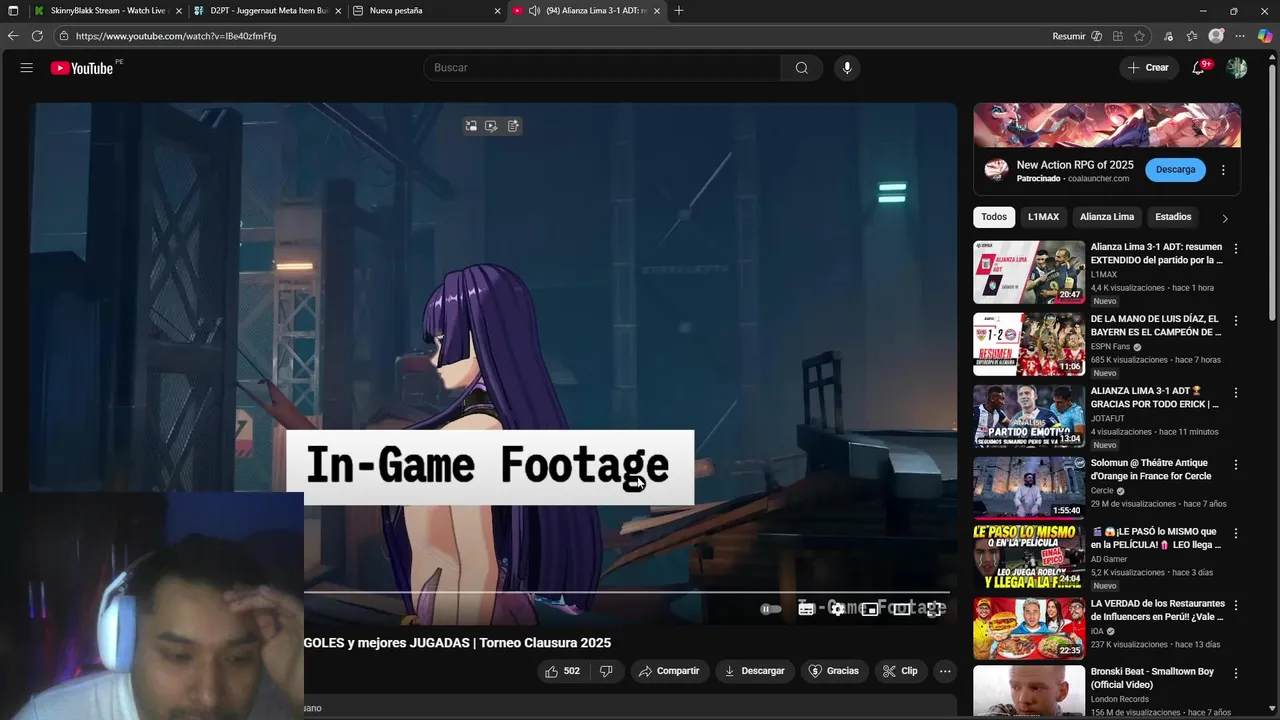Open browser settings and more menu
This screenshot has height=720, width=1280.
pos(1240,36)
